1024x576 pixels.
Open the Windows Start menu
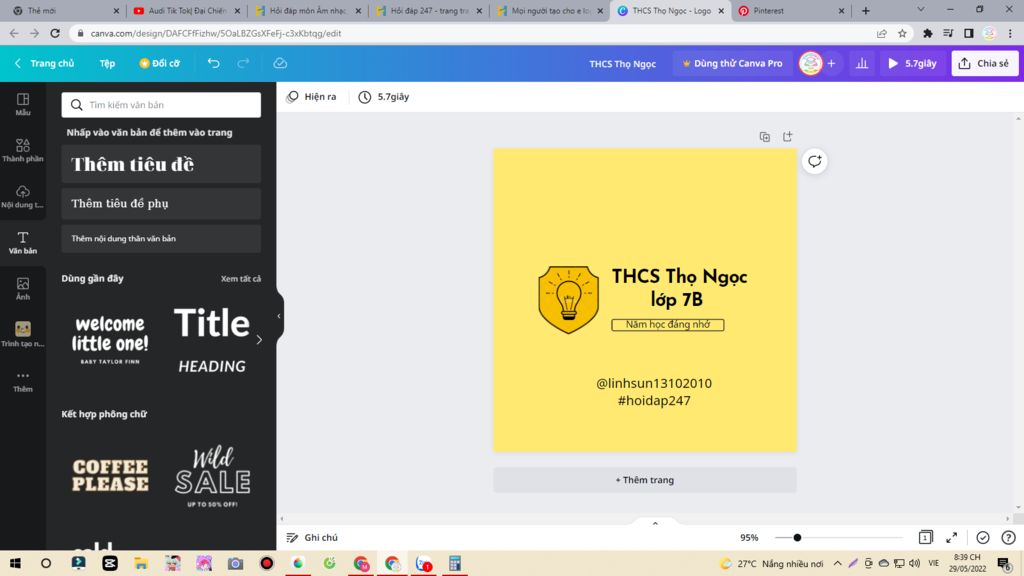(x=15, y=563)
